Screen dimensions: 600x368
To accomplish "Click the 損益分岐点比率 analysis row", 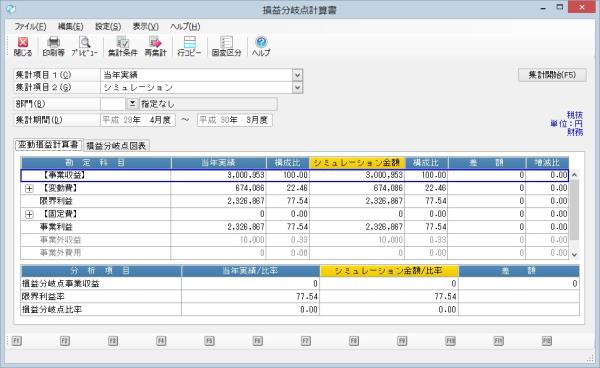I will click(x=300, y=309).
